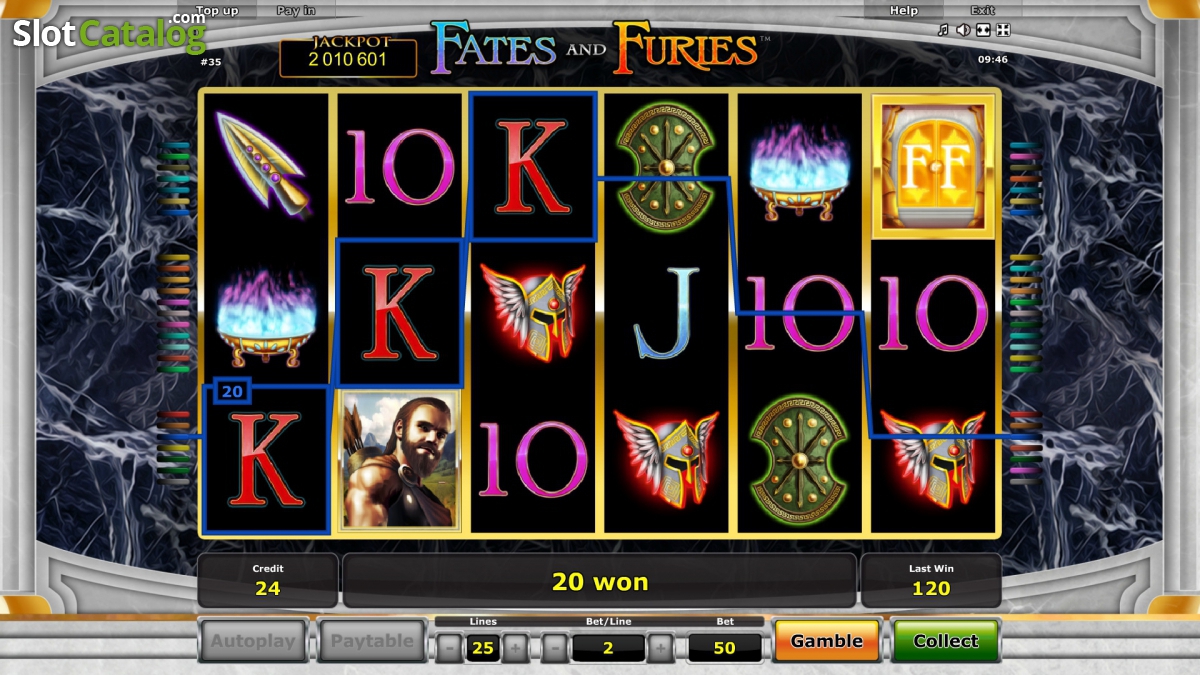The width and height of the screenshot is (1200, 675).
Task: Gamble the current win
Action: pyautogui.click(x=827, y=641)
